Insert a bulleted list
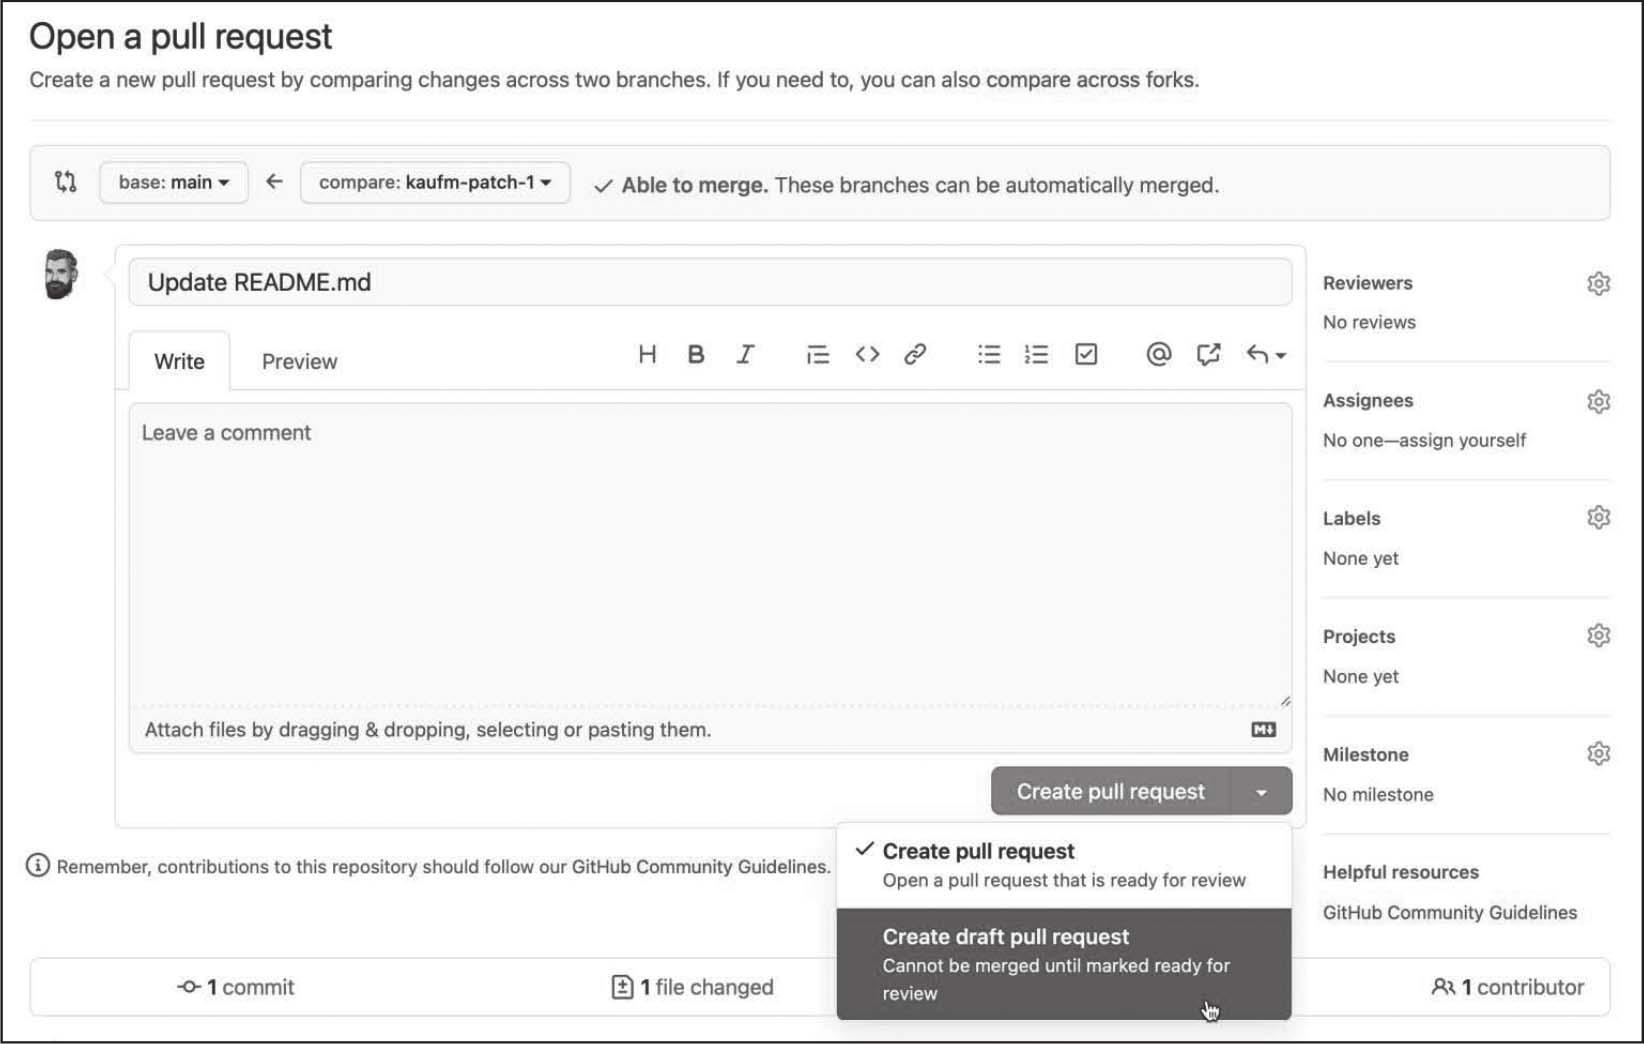The image size is (1644, 1044). click(x=989, y=355)
